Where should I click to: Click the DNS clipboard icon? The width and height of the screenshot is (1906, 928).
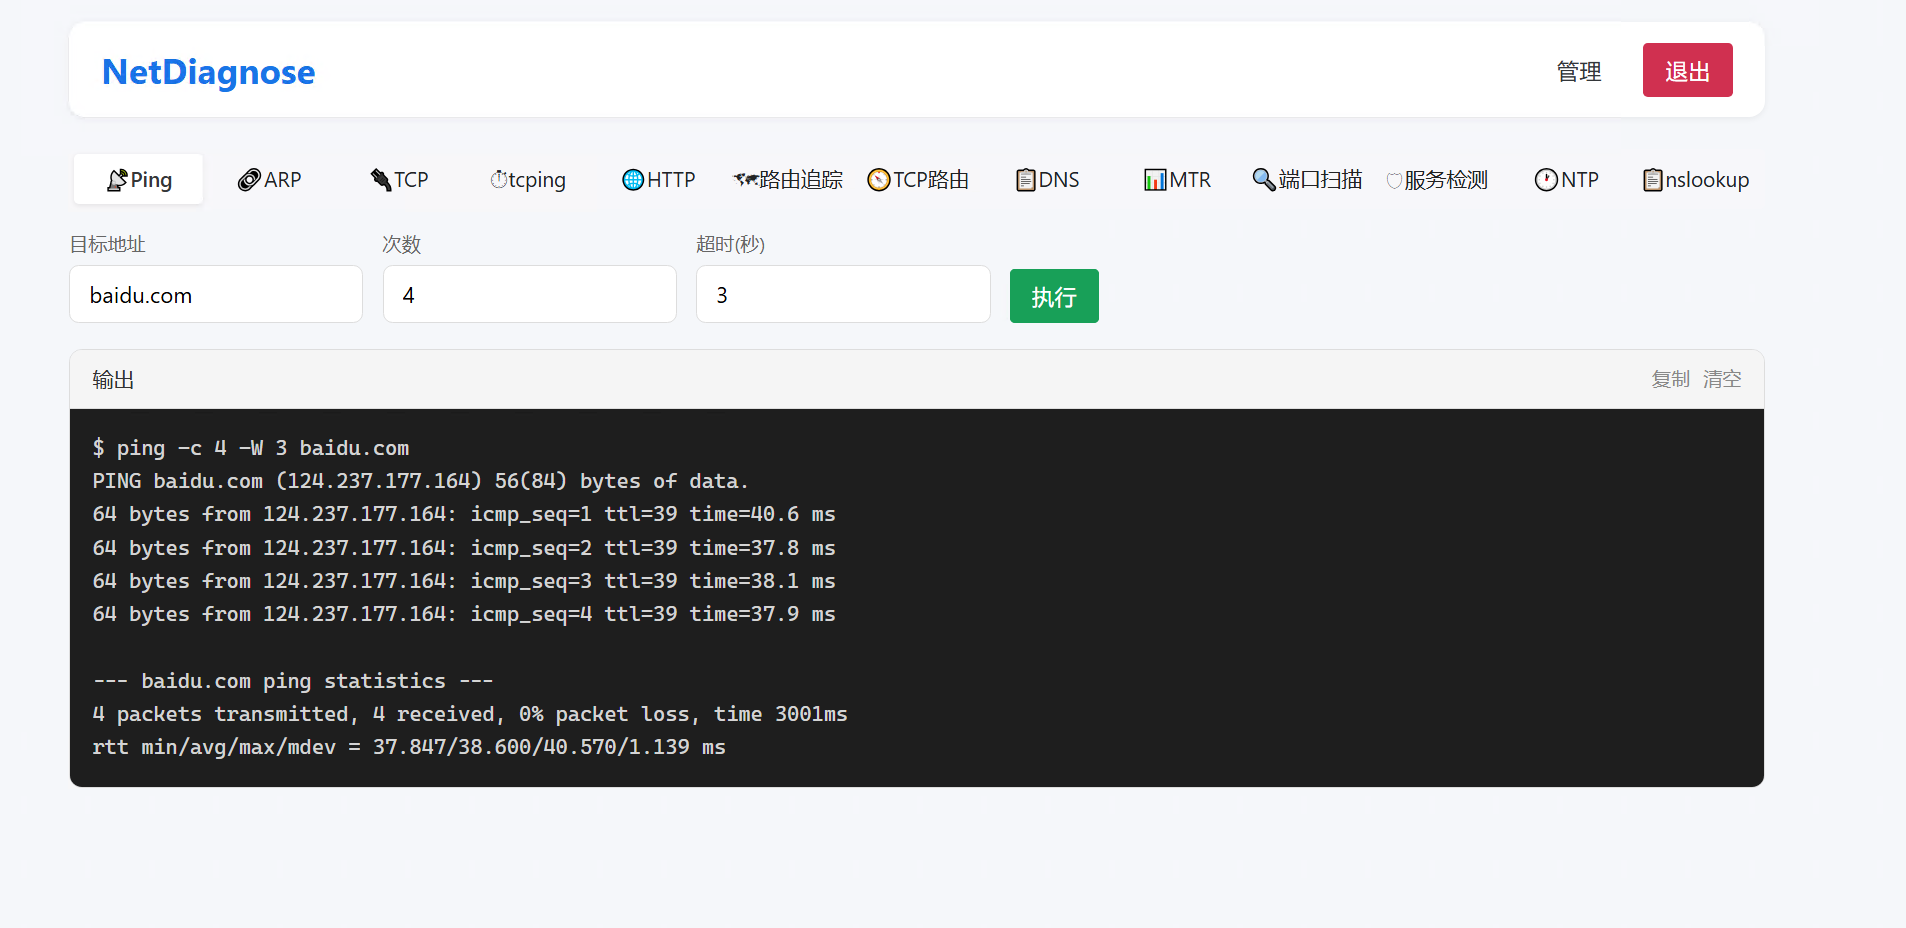tap(1026, 180)
